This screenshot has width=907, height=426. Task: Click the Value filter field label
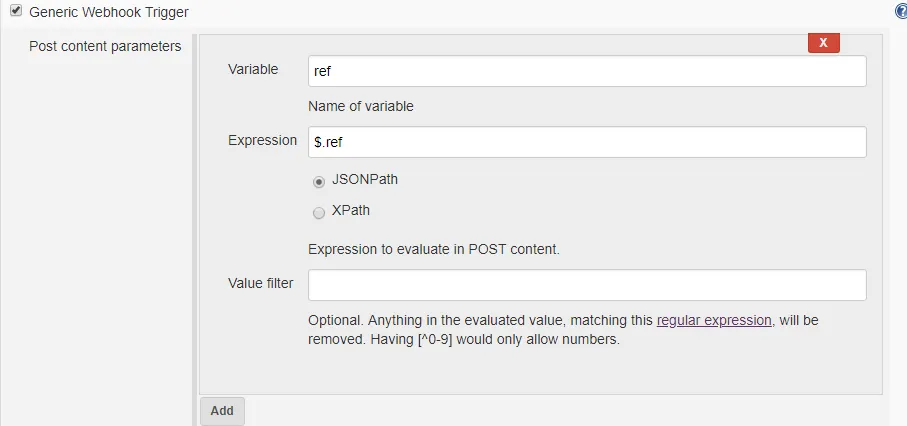(261, 284)
